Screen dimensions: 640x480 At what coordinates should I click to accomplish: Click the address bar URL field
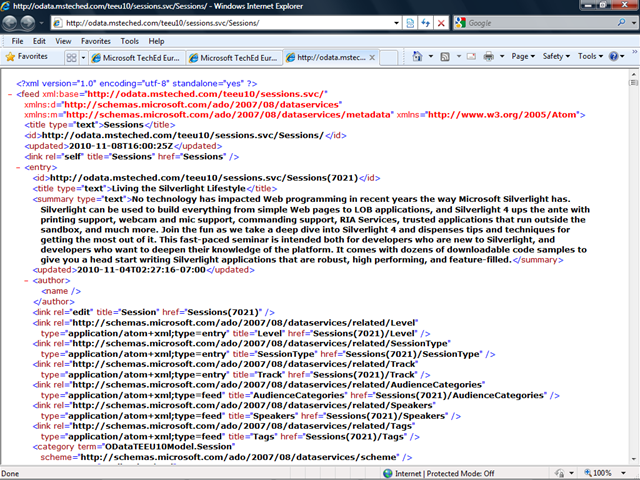[x=227, y=23]
